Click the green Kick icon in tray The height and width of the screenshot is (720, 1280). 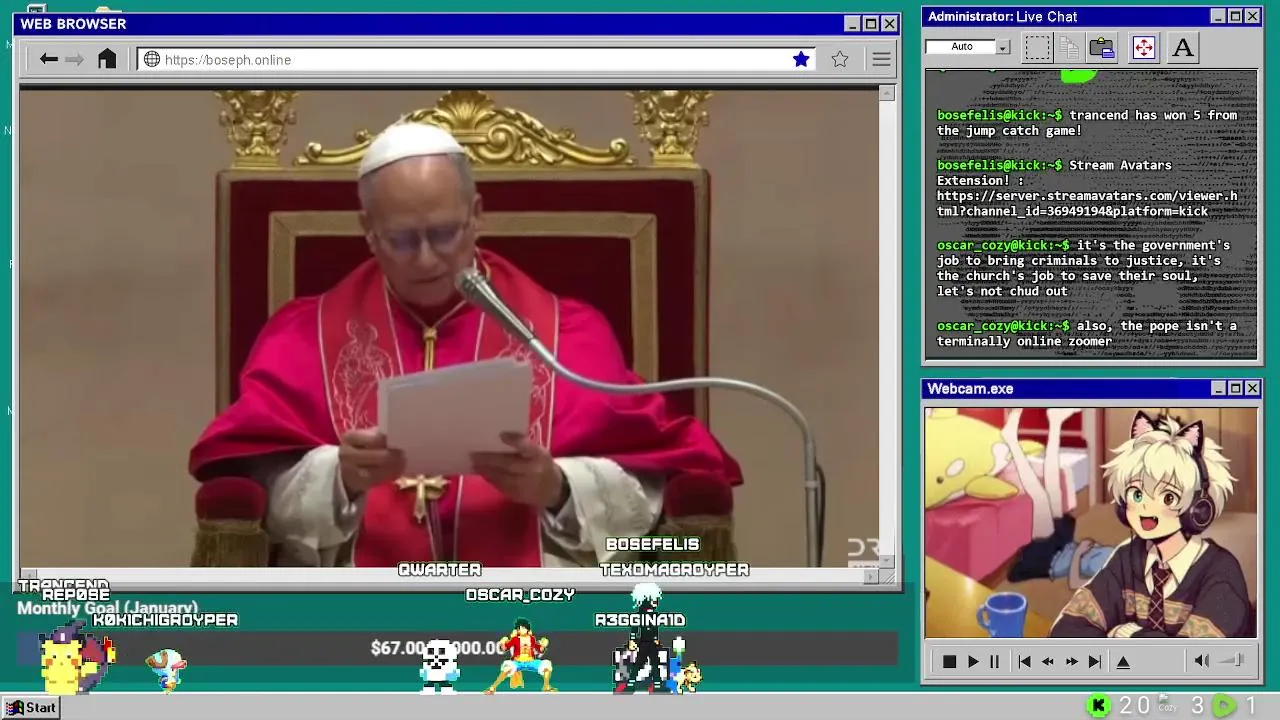tap(1099, 706)
